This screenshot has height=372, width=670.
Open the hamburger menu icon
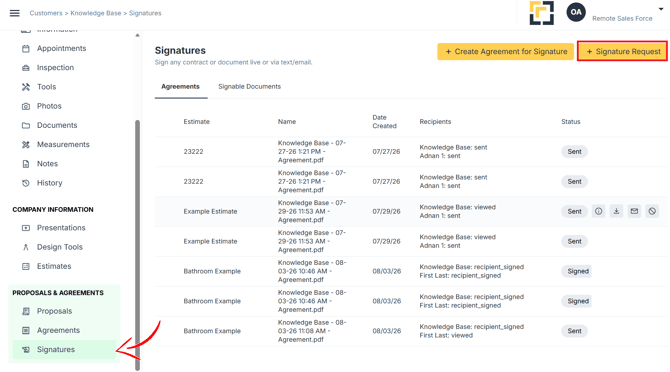point(15,13)
